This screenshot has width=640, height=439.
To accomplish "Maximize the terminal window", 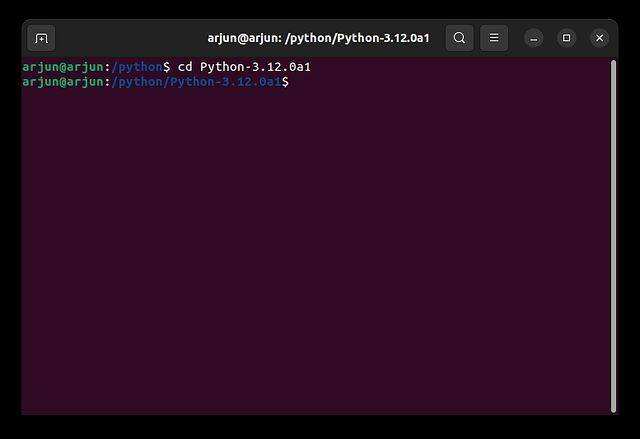I will (x=567, y=38).
